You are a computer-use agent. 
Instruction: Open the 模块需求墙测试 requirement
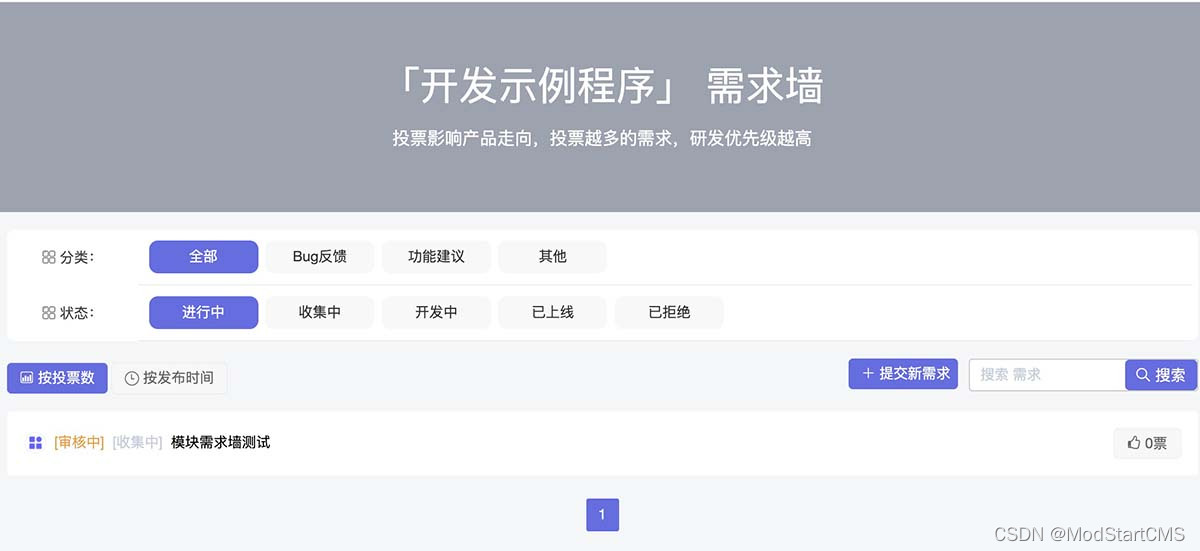coord(220,442)
